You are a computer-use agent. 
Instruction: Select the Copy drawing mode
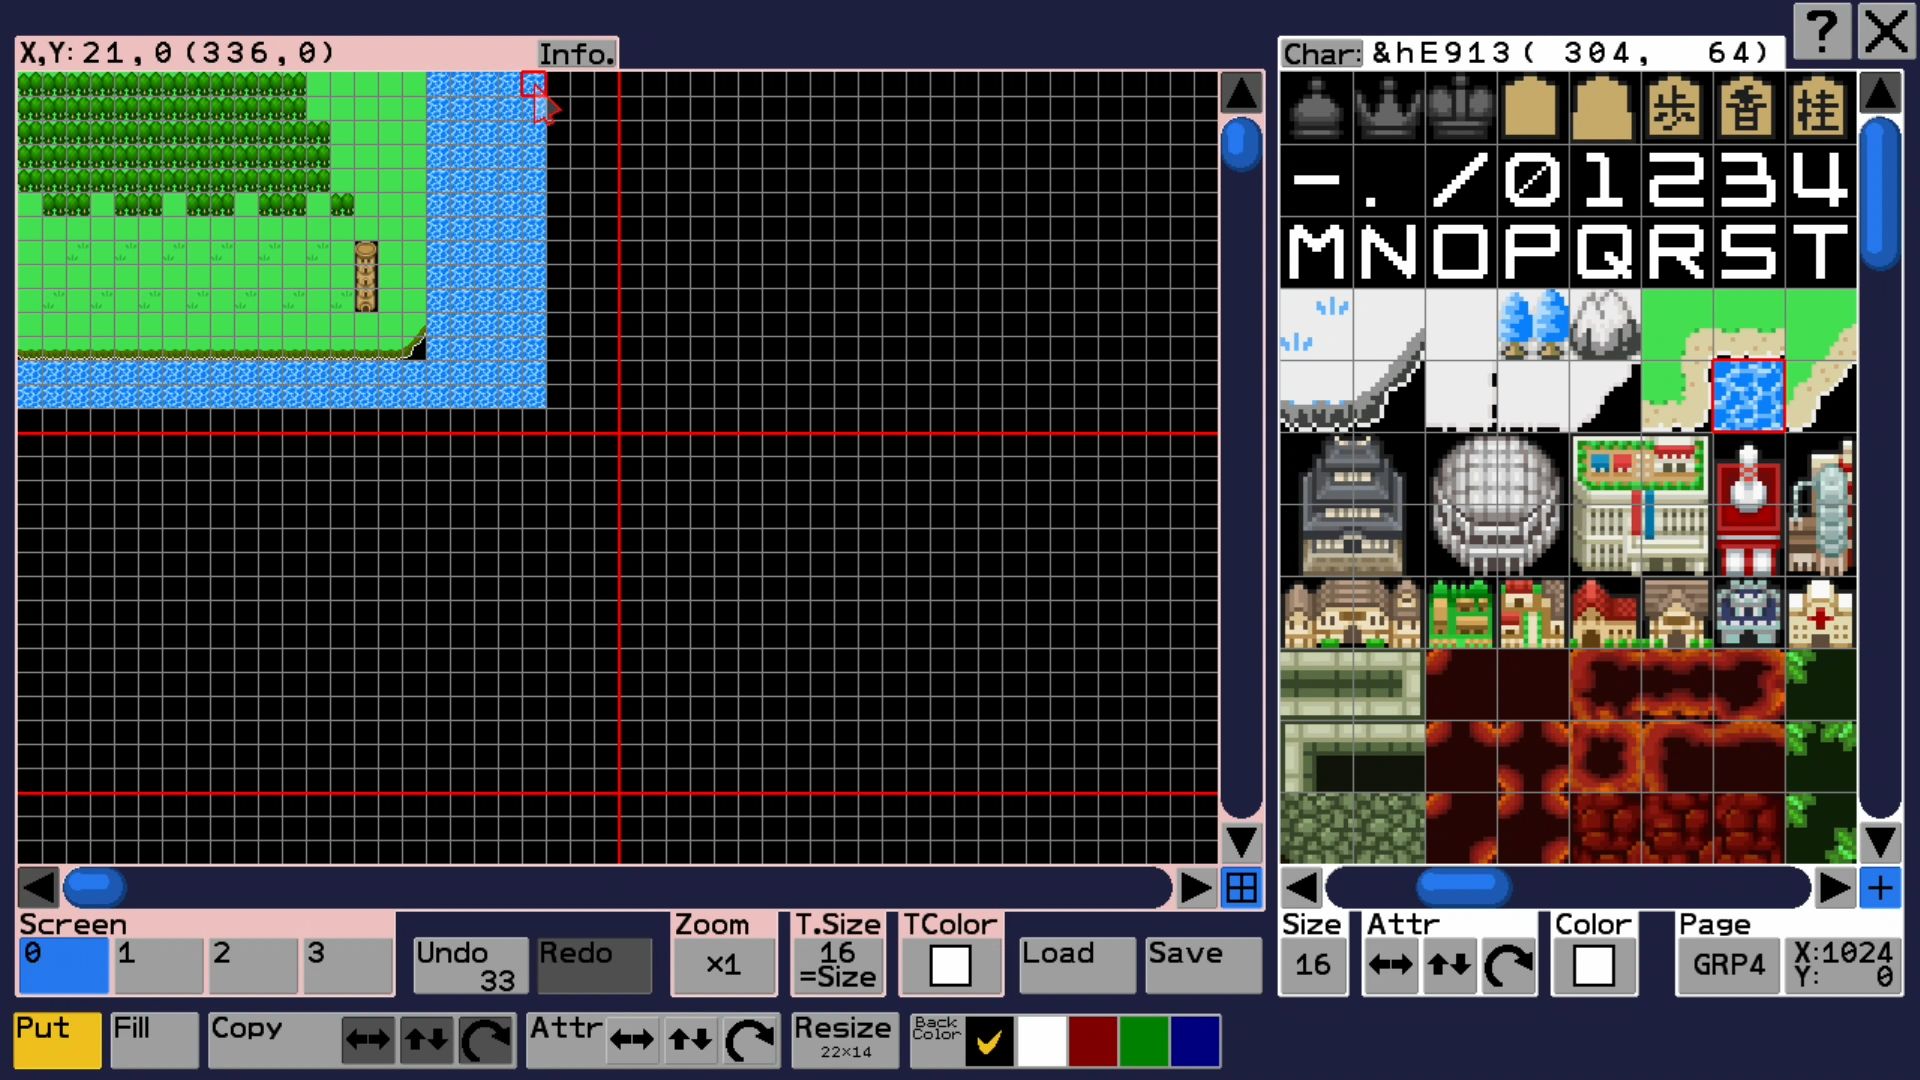(x=272, y=1040)
